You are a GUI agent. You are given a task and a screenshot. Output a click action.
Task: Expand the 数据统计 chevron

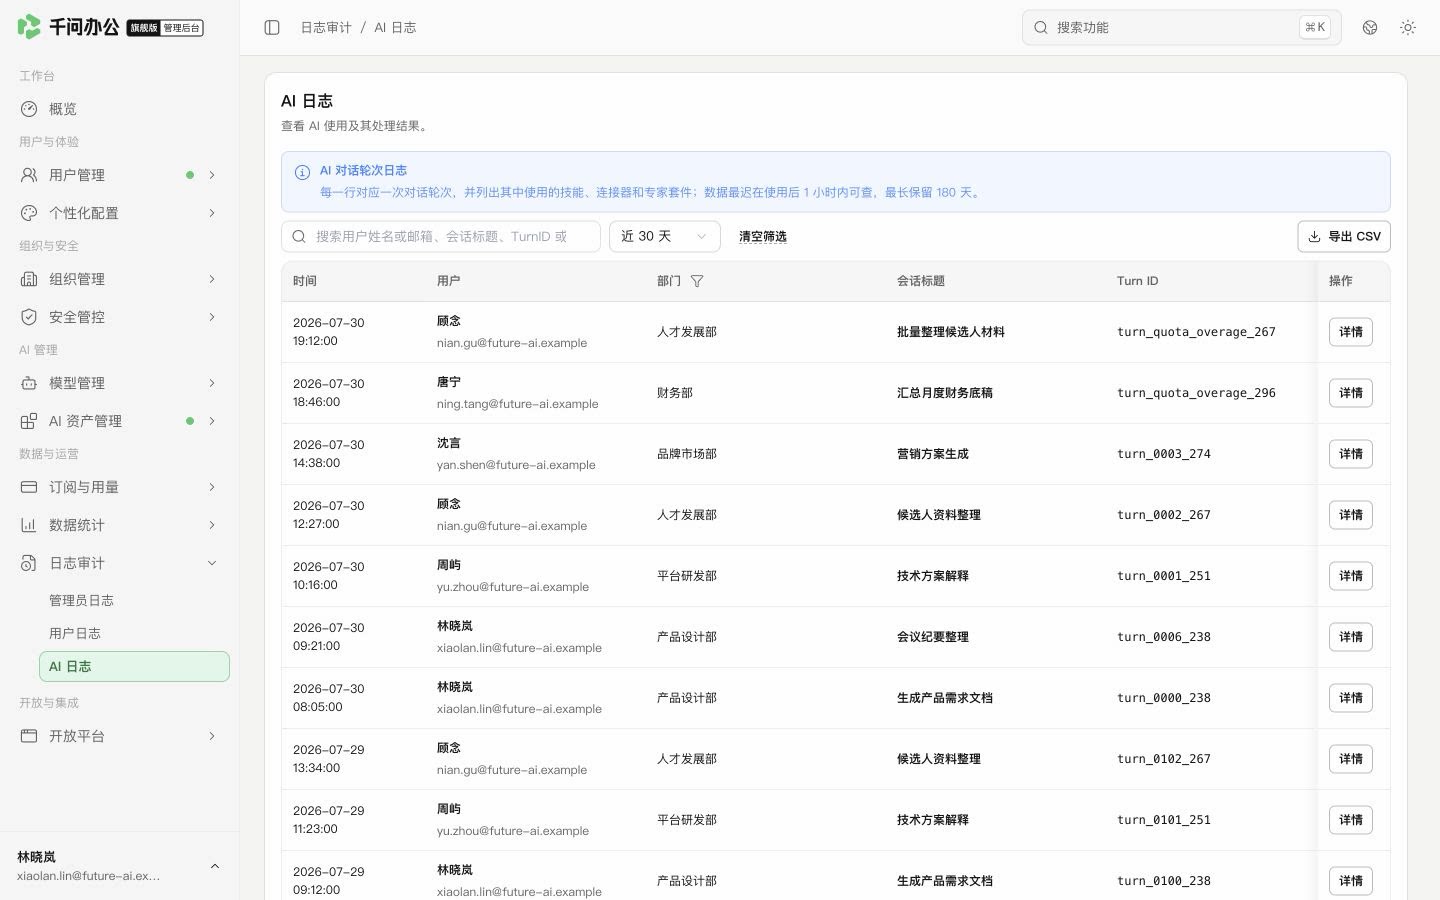click(x=212, y=525)
